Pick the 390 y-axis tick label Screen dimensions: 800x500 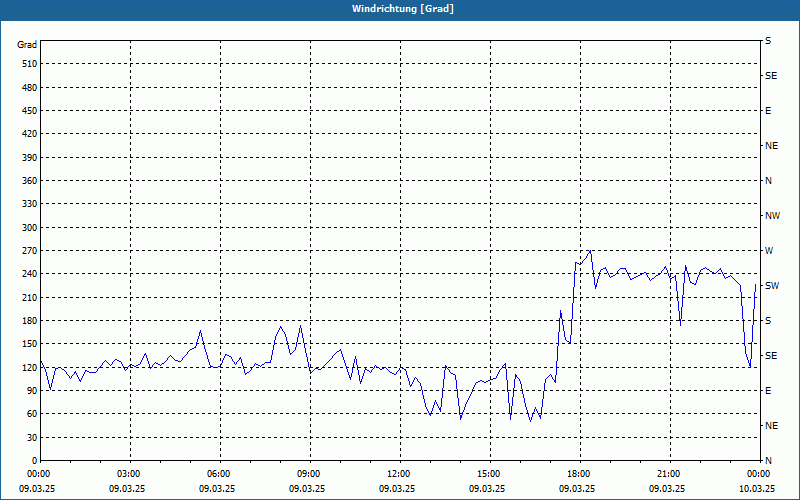click(30, 158)
